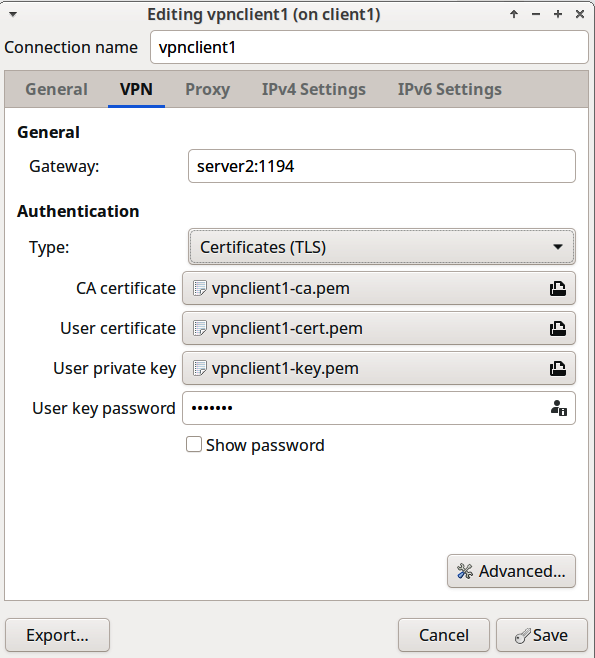The height and width of the screenshot is (658, 595).
Task: Enable the Show password checkbox
Action: point(194,444)
